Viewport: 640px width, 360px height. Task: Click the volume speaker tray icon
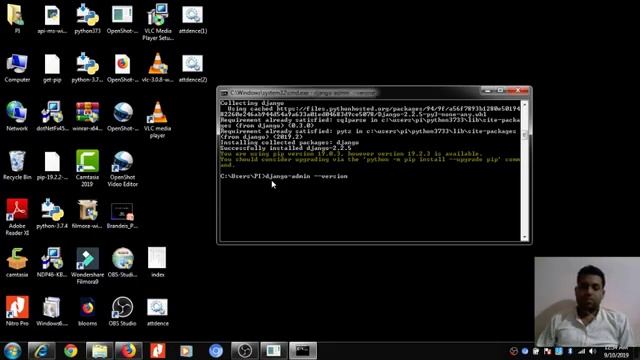click(x=592, y=351)
